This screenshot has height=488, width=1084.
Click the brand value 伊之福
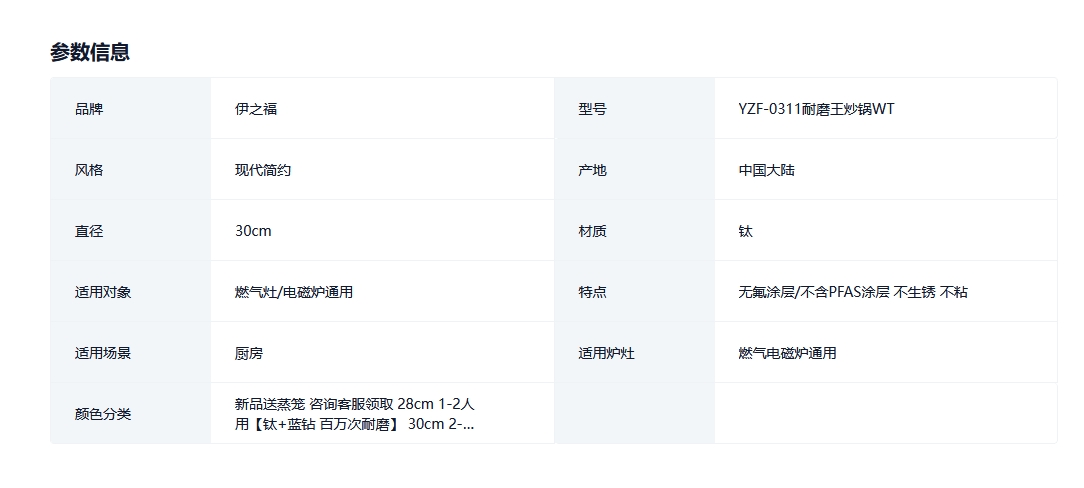pyautogui.click(x=256, y=109)
